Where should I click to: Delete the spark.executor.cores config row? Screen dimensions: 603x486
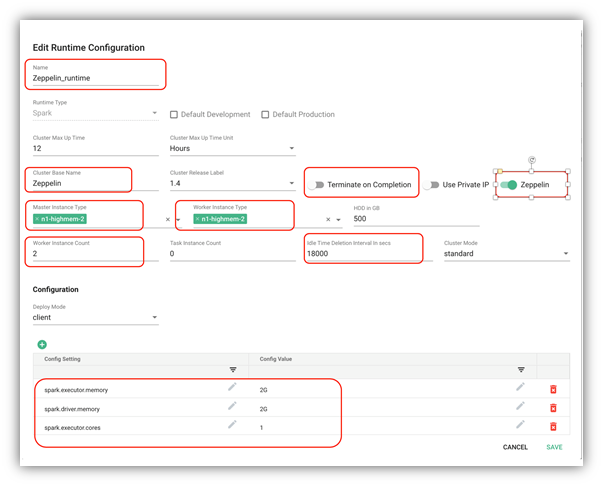(x=553, y=427)
